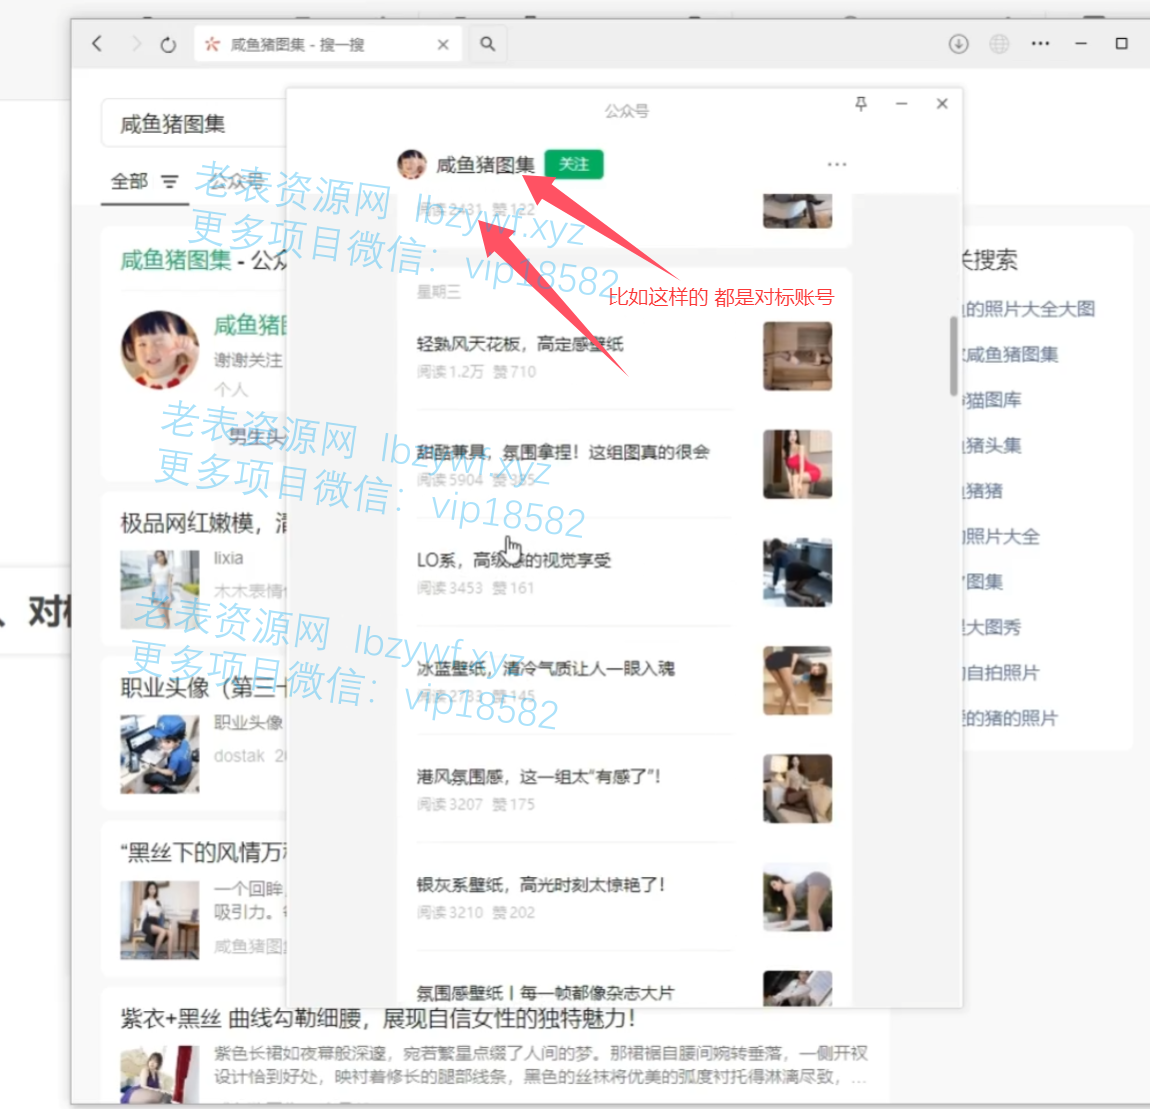Viewport: 1150px width, 1109px height.
Task: Open the search magnifier icon
Action: (x=487, y=44)
